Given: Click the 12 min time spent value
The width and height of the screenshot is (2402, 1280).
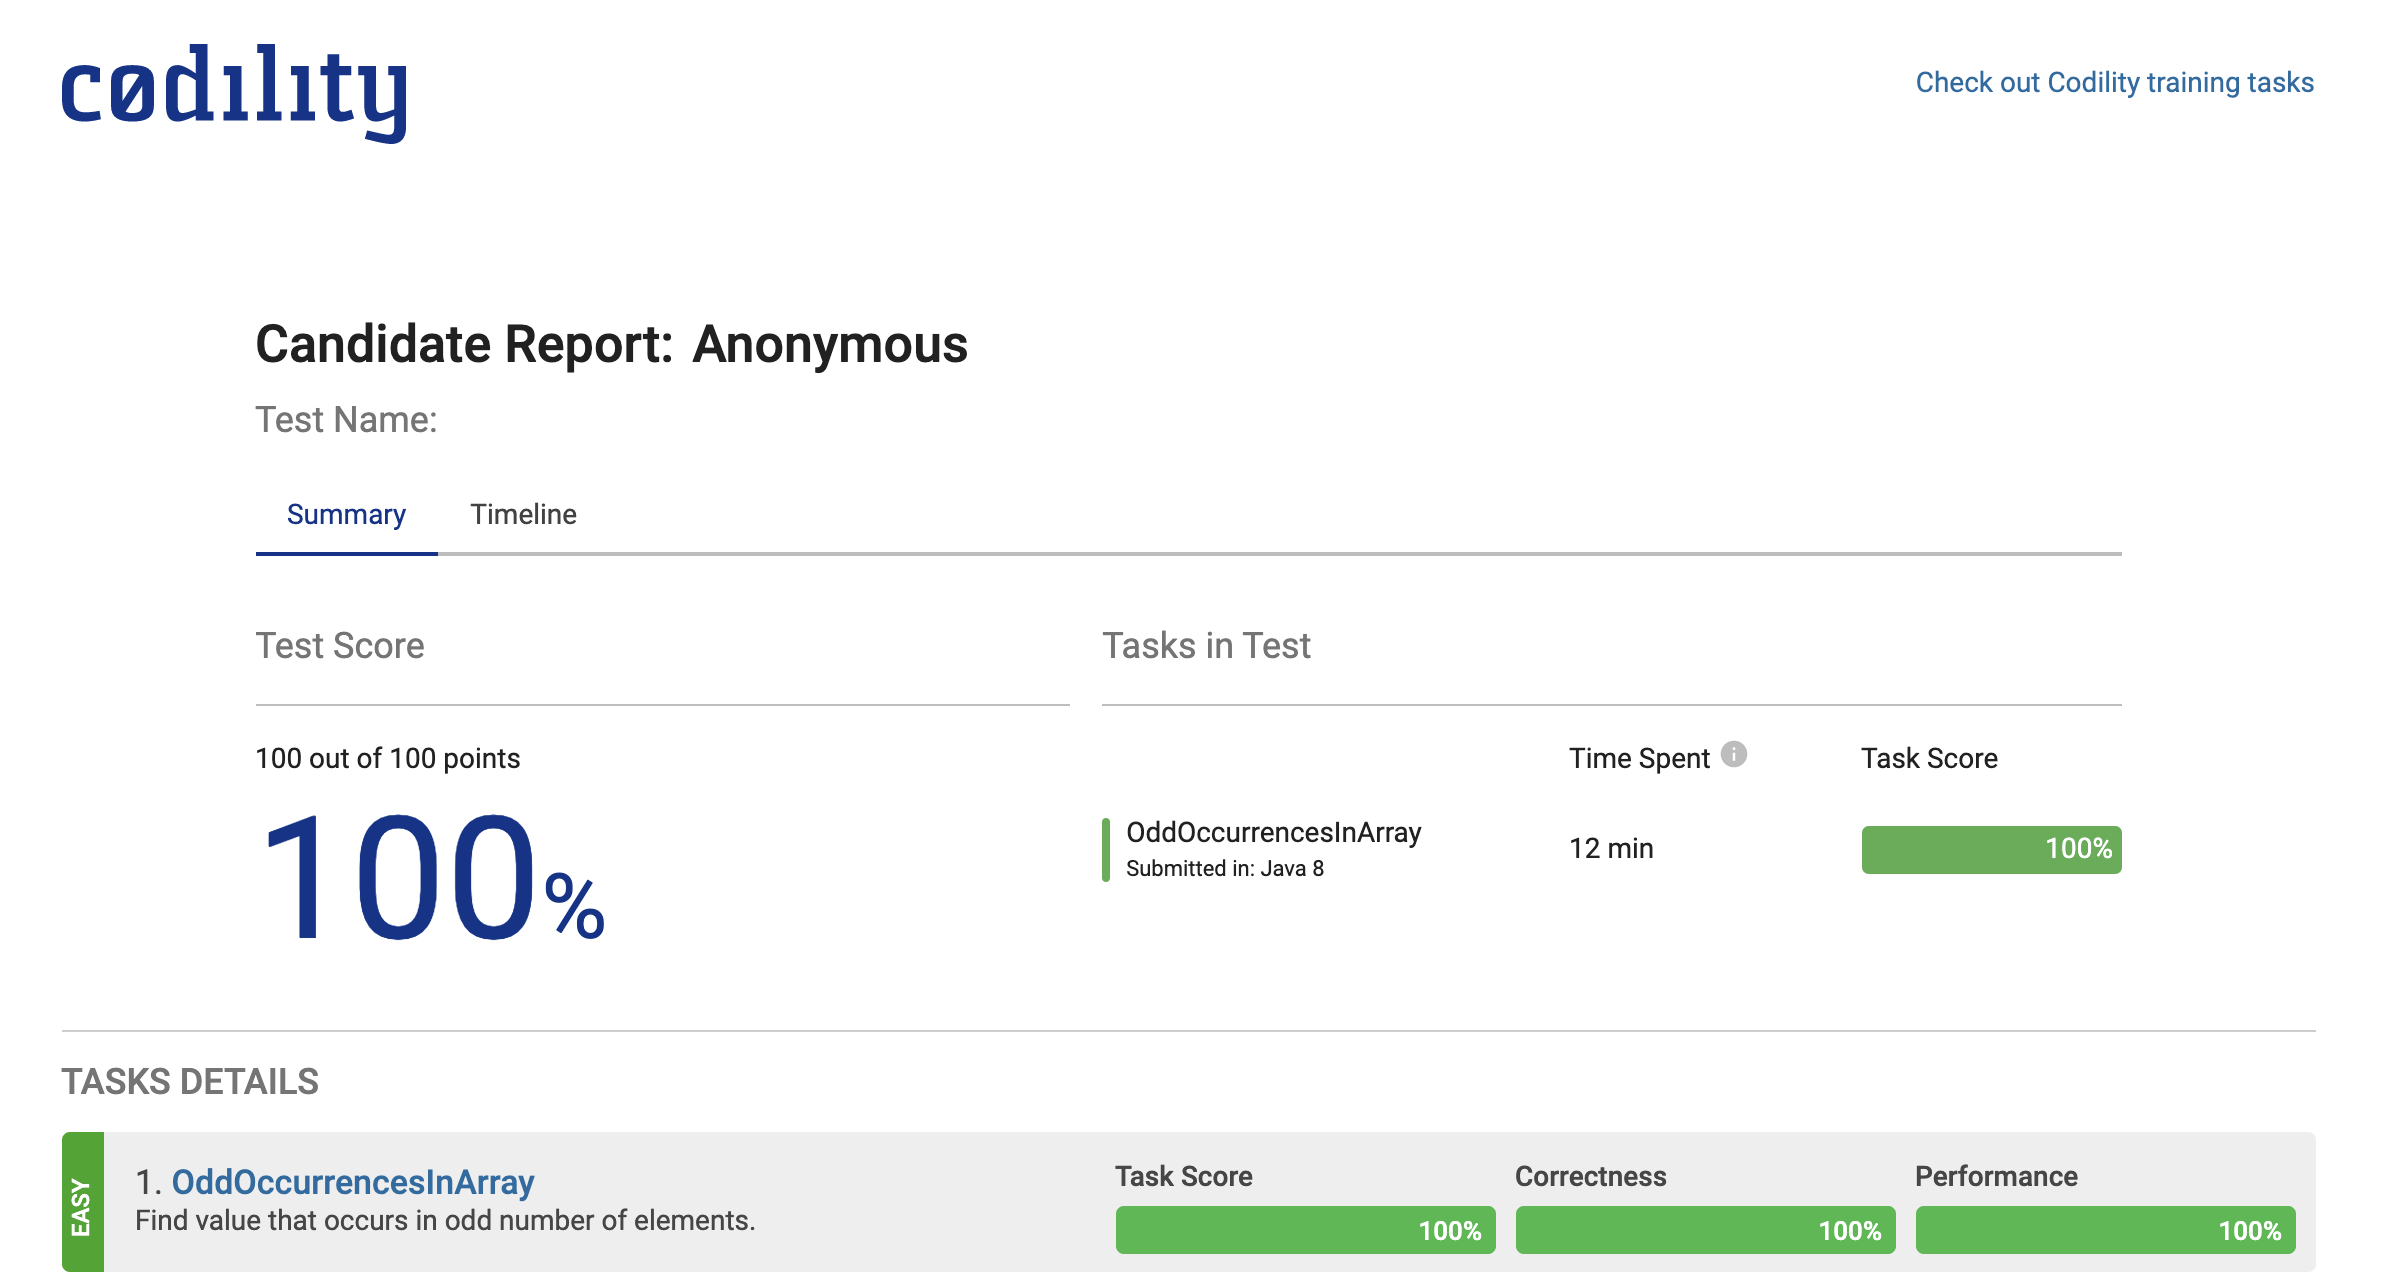Looking at the screenshot, I should click(1610, 849).
